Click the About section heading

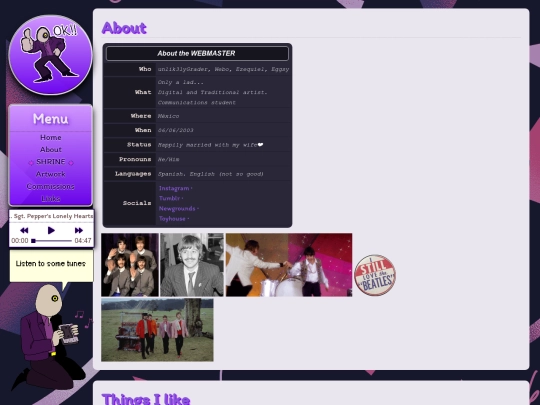pyautogui.click(x=124, y=28)
